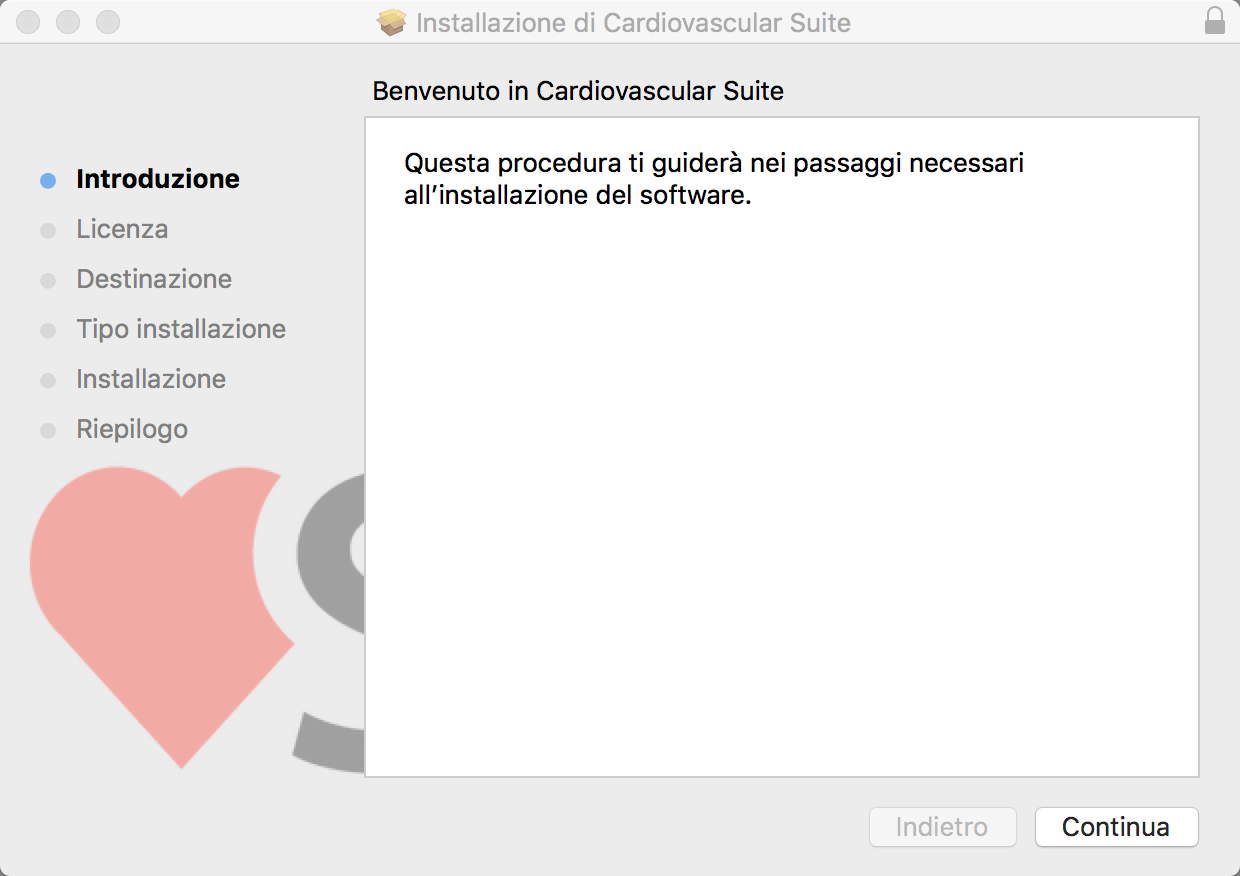Viewport: 1240px width, 876px height.
Task: Click the gray S logo graphic
Action: [x=332, y=620]
